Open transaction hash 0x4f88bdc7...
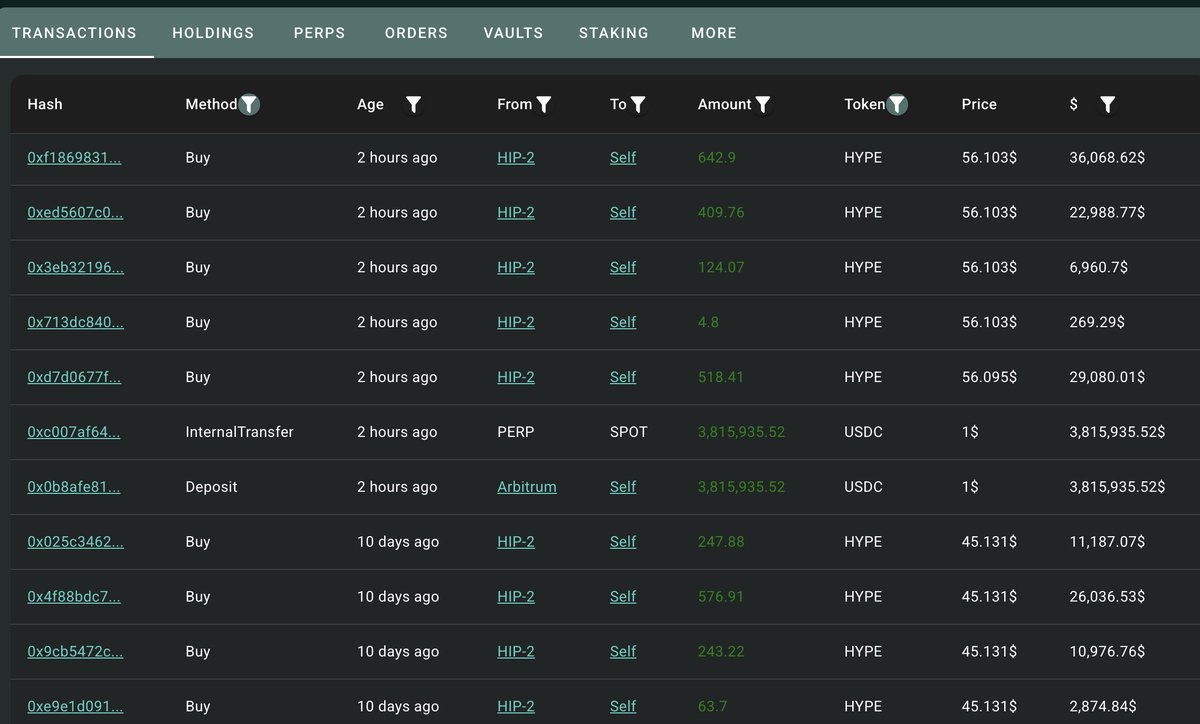 74,597
